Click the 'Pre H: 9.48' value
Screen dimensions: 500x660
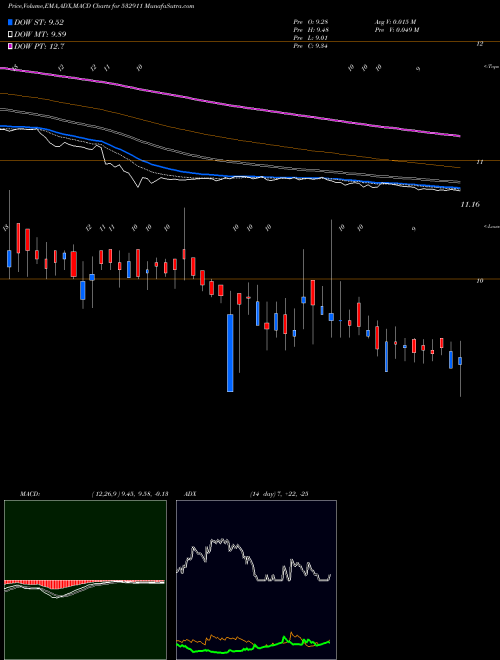click(x=311, y=30)
